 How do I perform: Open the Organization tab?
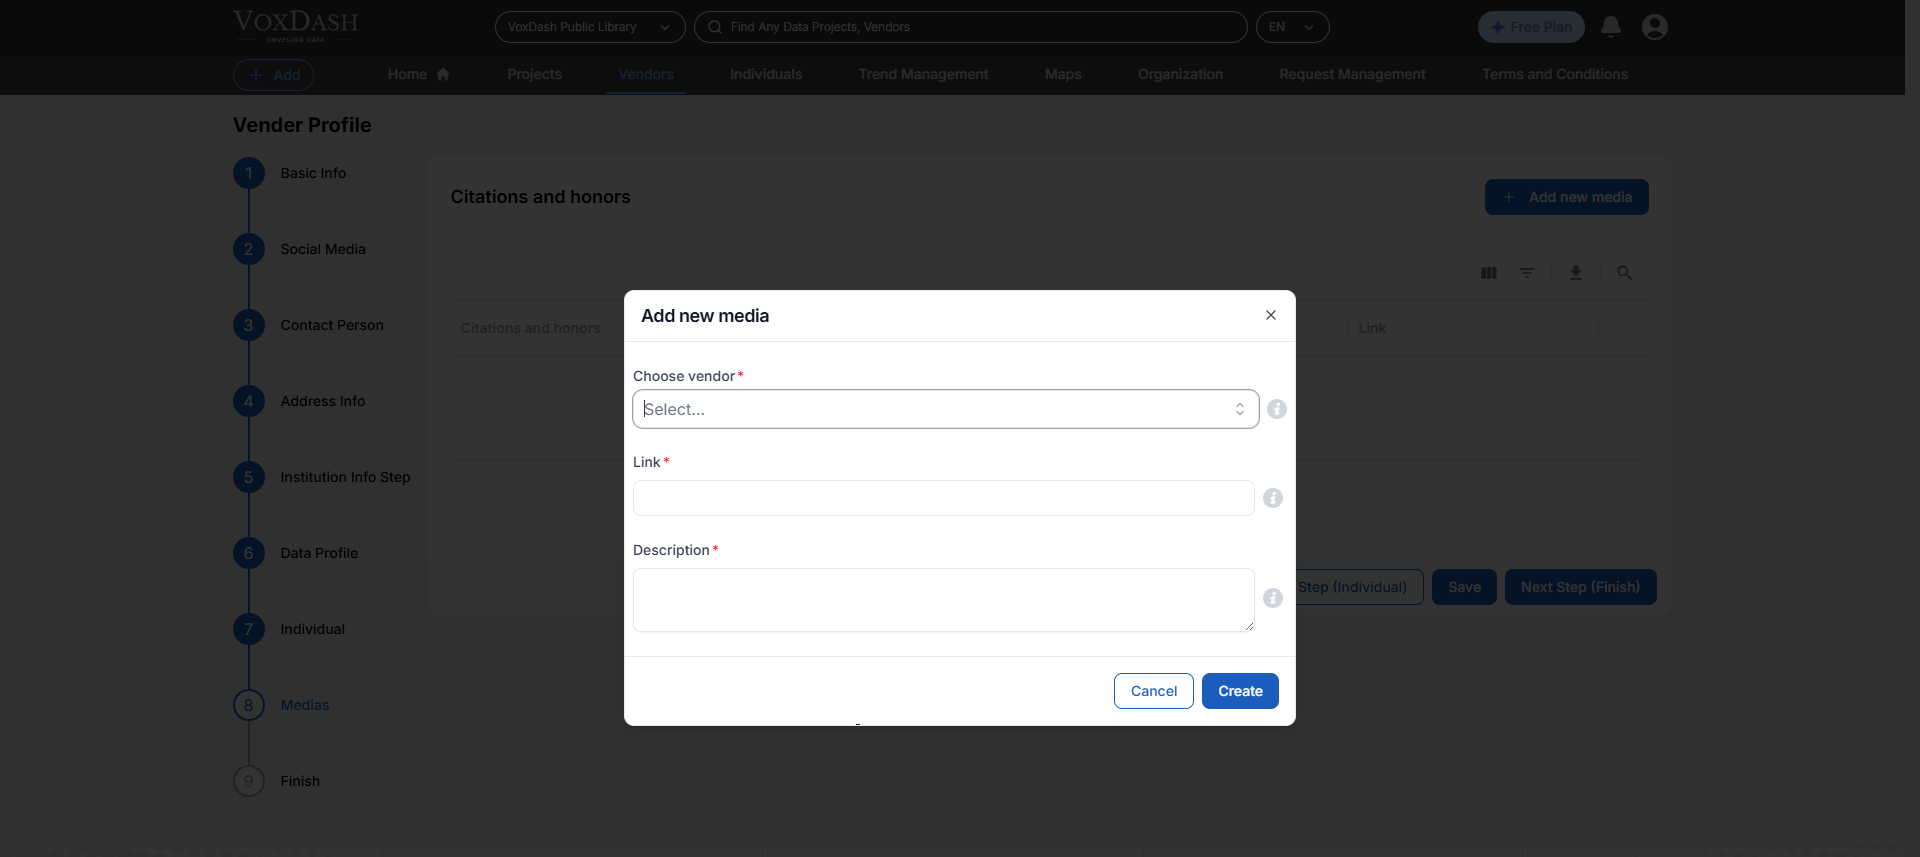[x=1180, y=74]
